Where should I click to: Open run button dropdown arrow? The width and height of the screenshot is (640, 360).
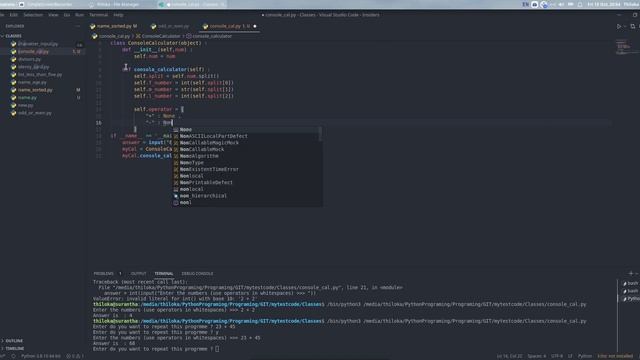coord(625,26)
